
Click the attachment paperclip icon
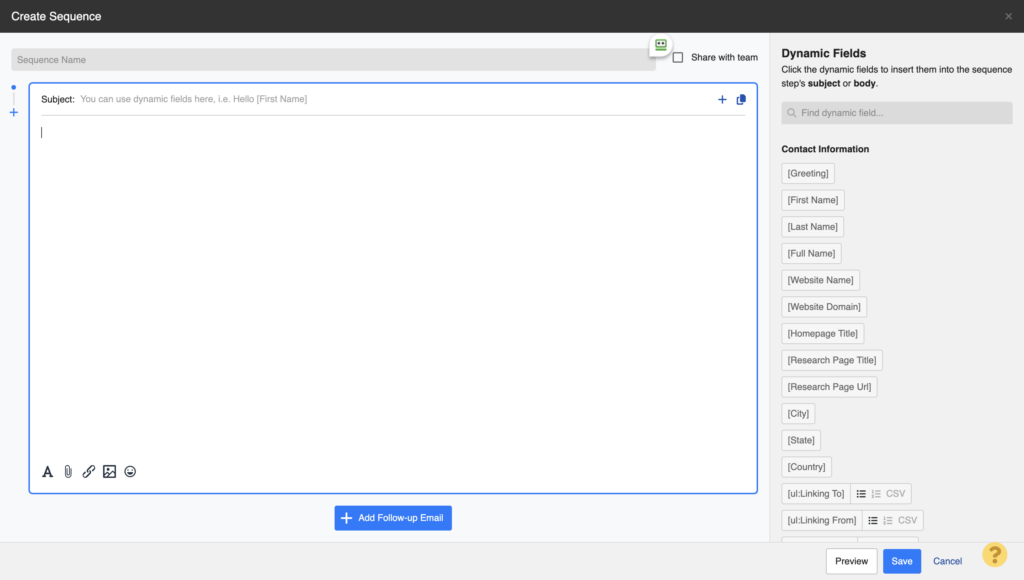pyautogui.click(x=68, y=471)
